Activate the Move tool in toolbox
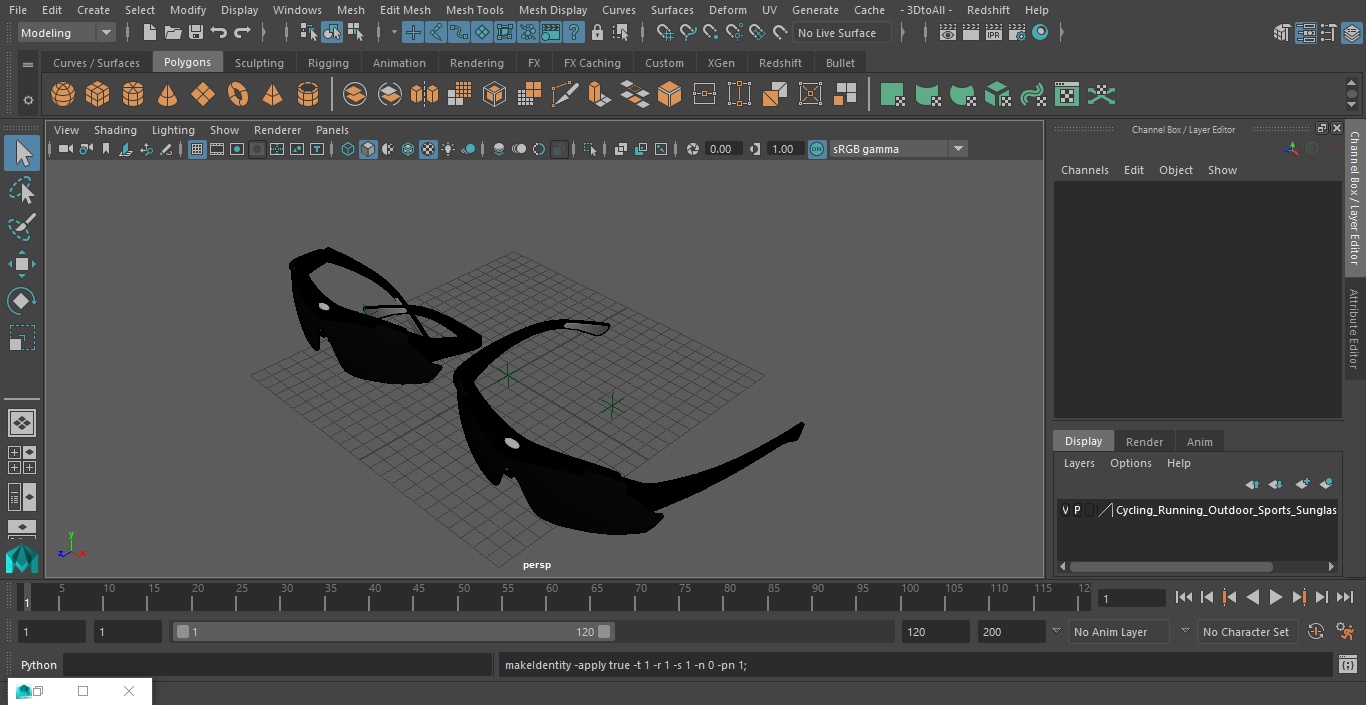This screenshot has width=1366, height=705. 21,265
